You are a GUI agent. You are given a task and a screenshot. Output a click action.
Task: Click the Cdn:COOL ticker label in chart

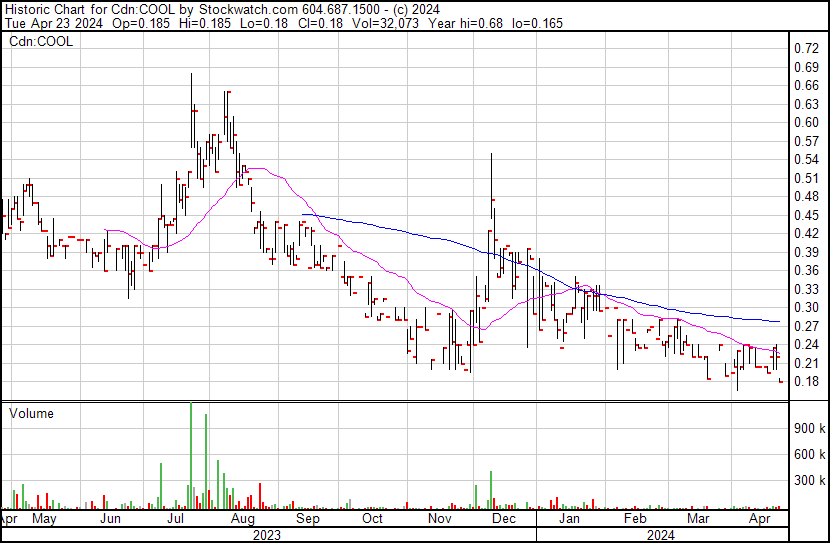coord(37,41)
